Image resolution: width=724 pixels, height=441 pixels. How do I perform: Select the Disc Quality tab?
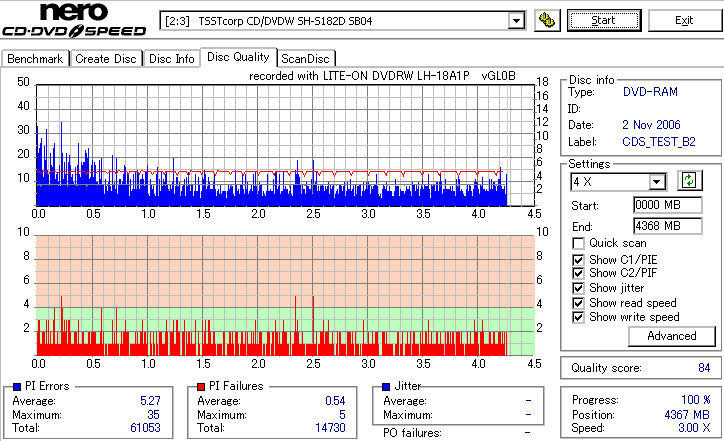238,57
